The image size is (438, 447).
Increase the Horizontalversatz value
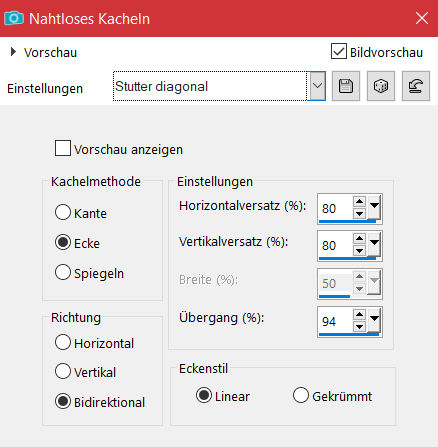[x=359, y=201]
